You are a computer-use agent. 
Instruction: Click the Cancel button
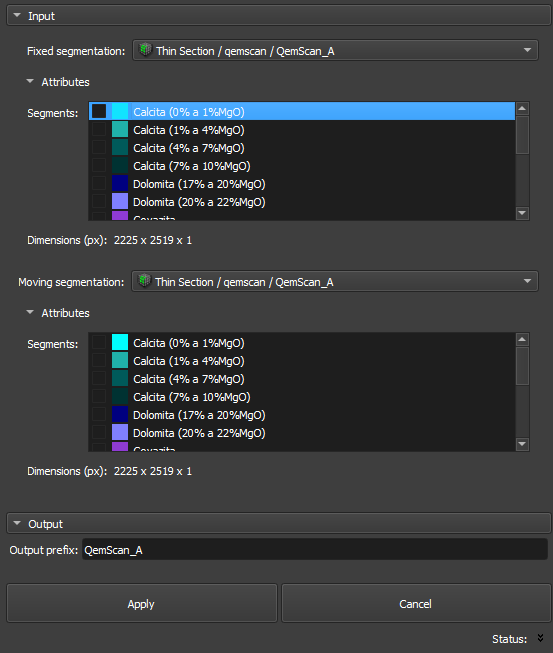point(416,603)
